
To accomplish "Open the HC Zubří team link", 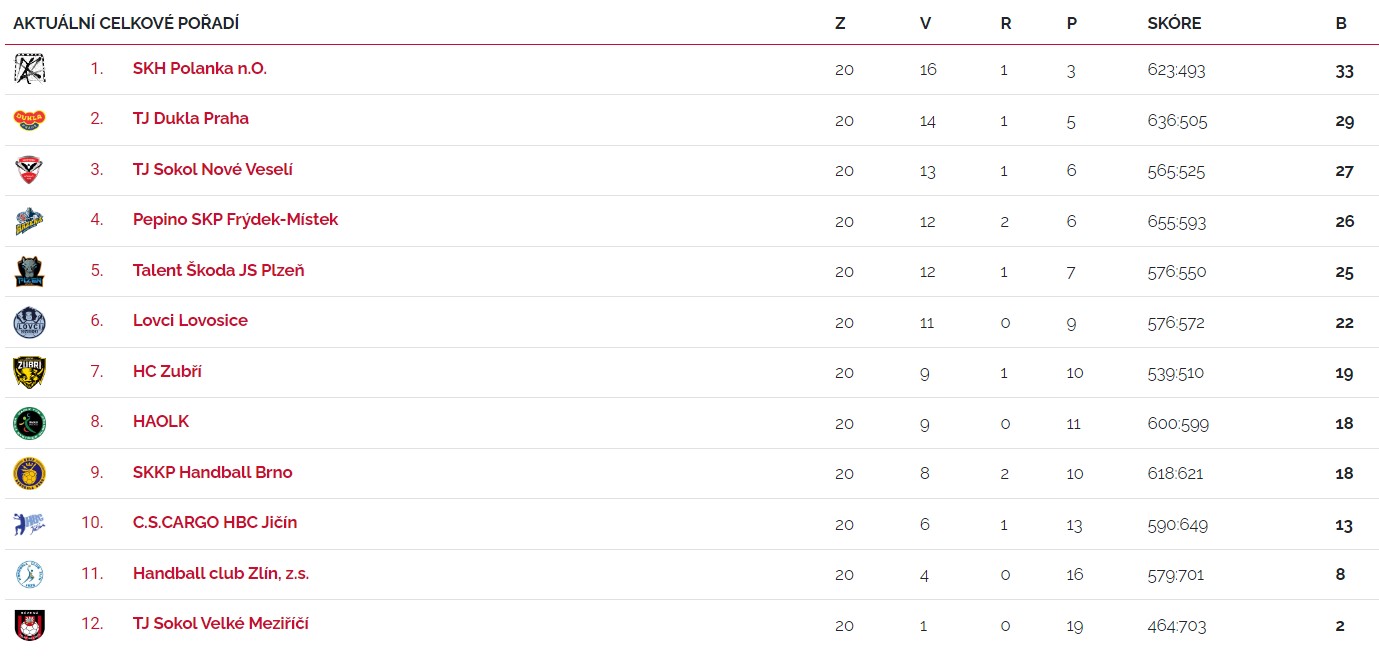I will pos(167,372).
